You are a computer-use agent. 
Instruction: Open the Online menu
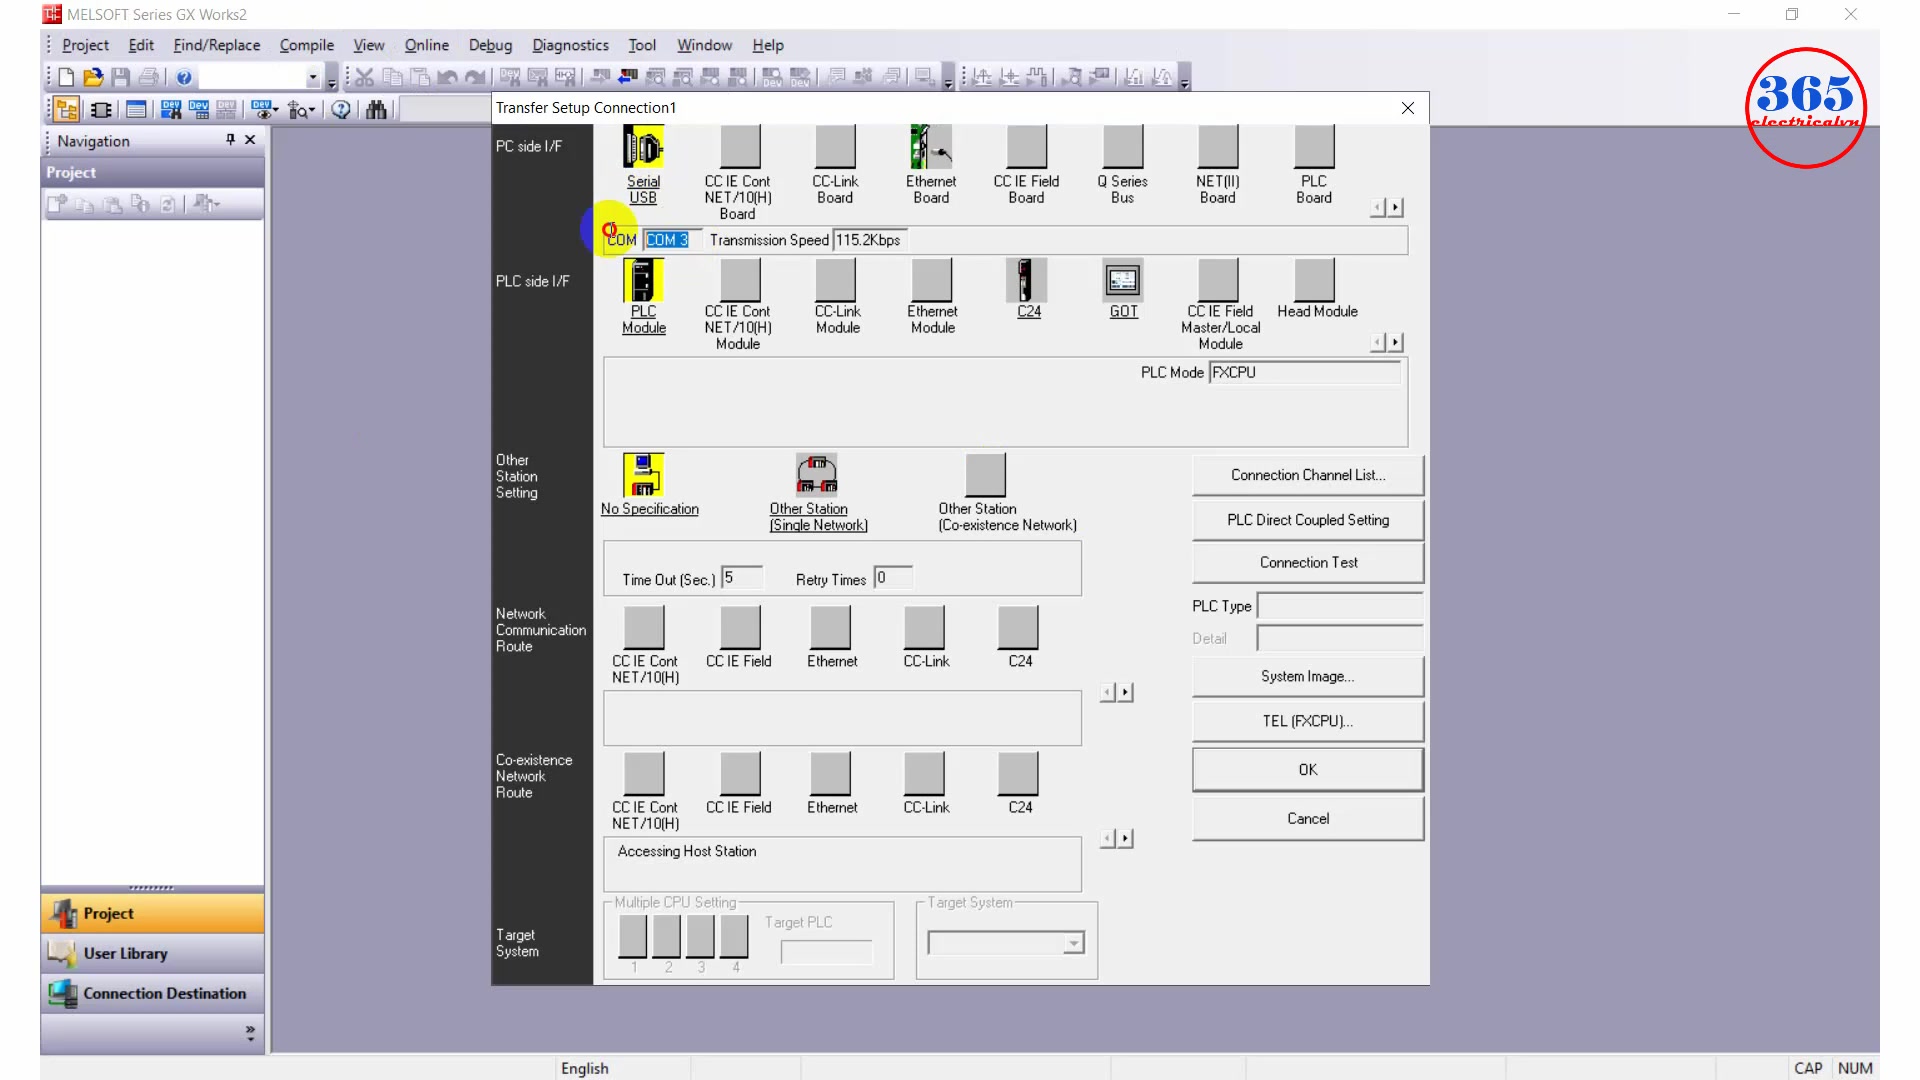click(x=426, y=45)
